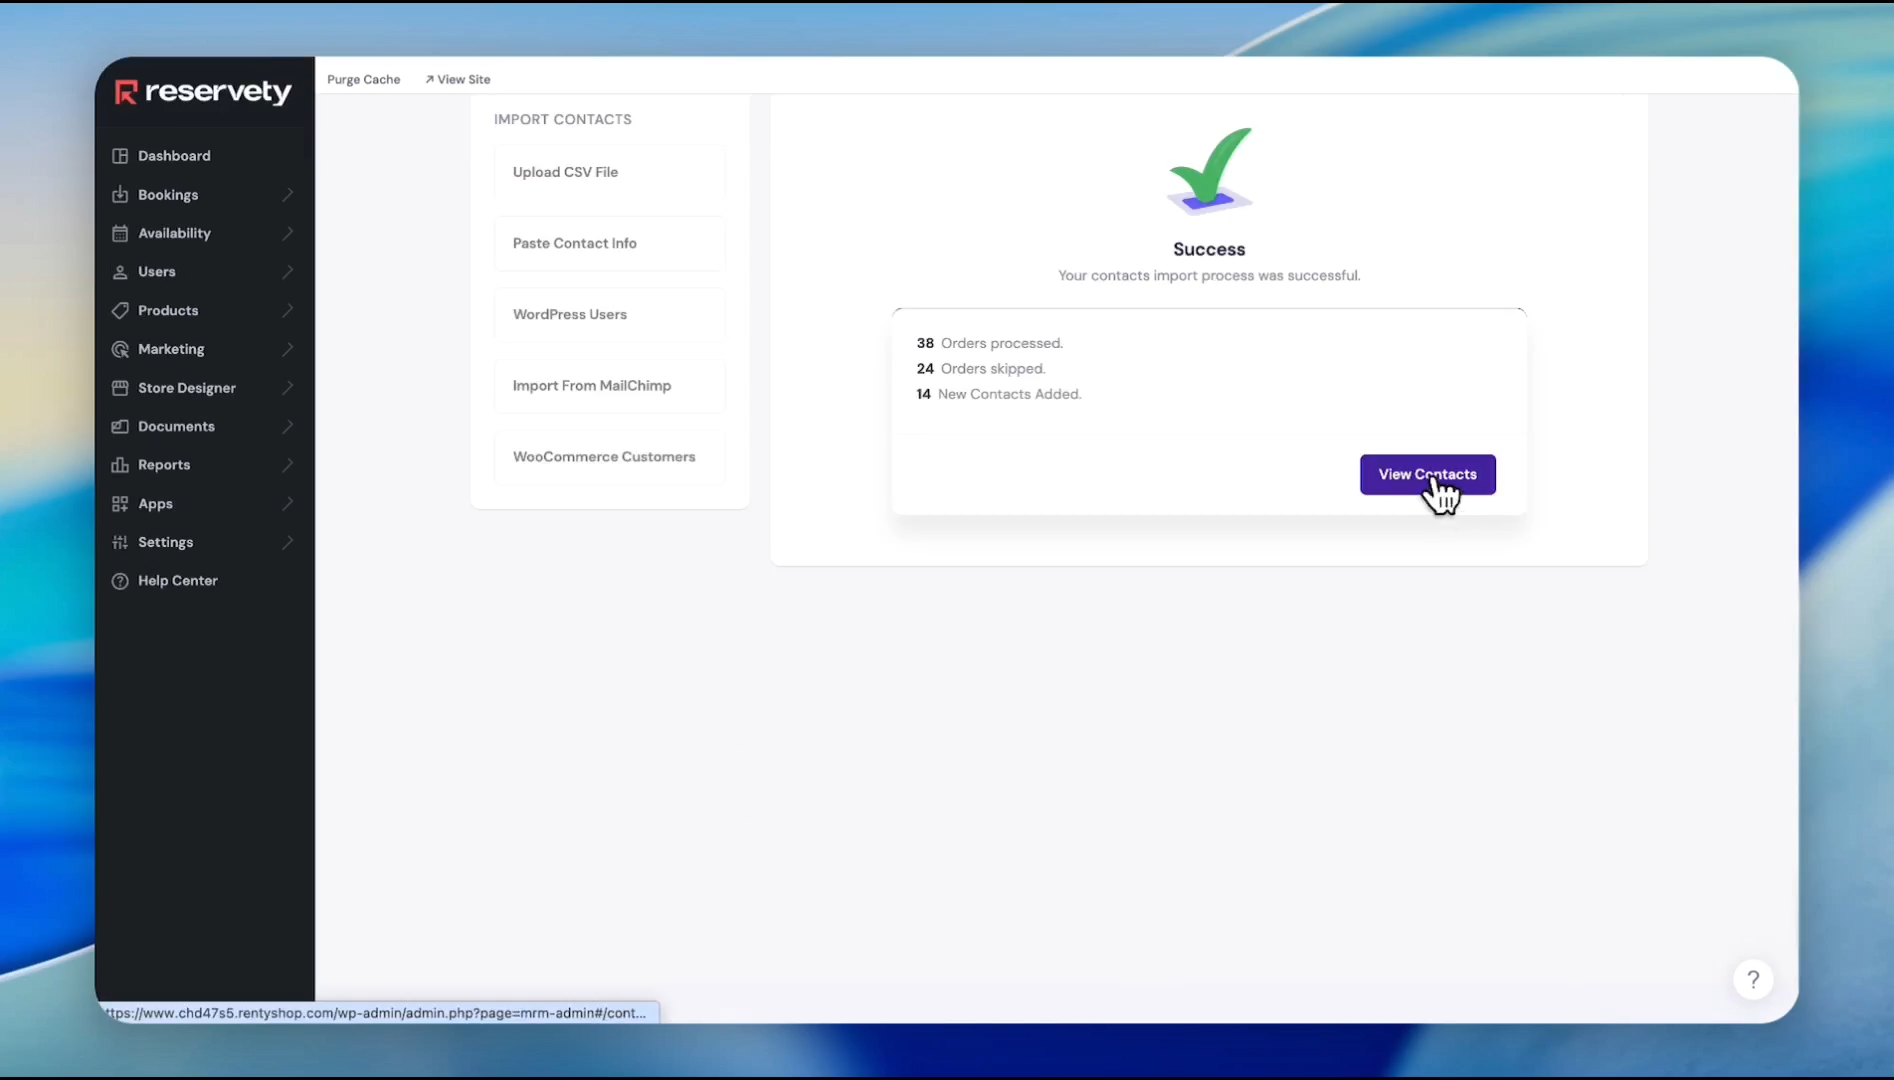Select the Documents sidebar label
The width and height of the screenshot is (1894, 1080).
(176, 426)
